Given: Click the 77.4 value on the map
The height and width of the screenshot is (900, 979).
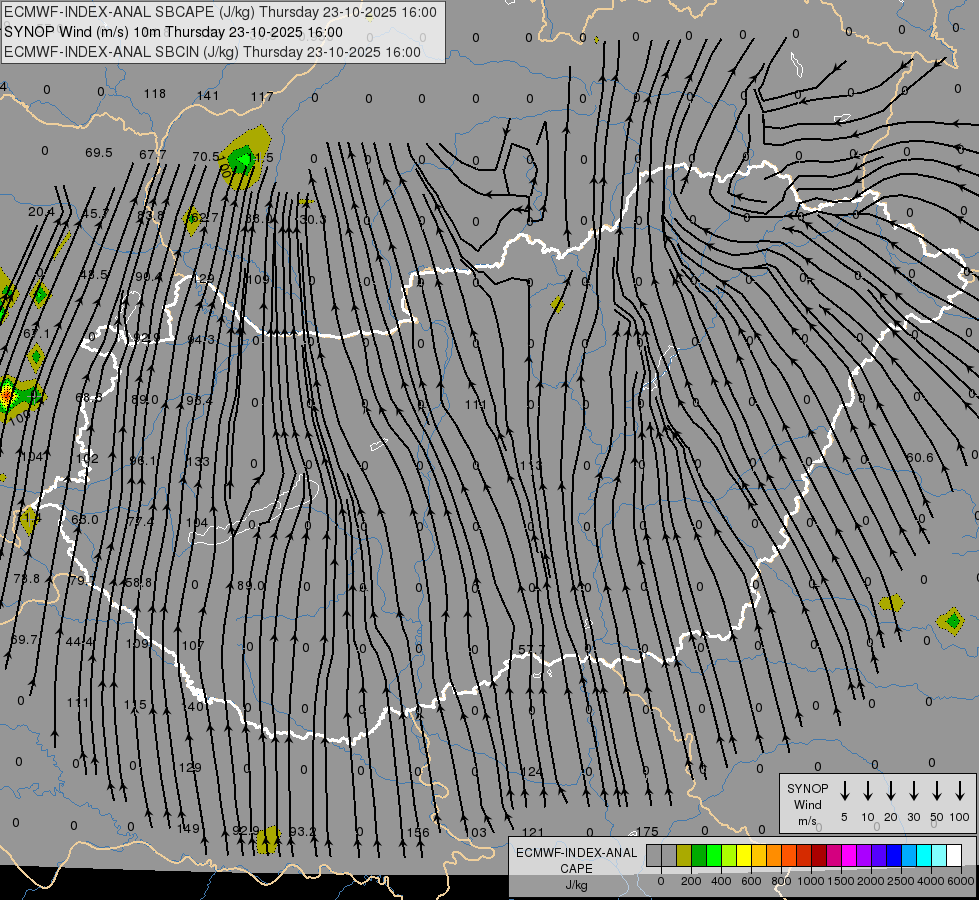Looking at the screenshot, I should pyautogui.click(x=140, y=521).
